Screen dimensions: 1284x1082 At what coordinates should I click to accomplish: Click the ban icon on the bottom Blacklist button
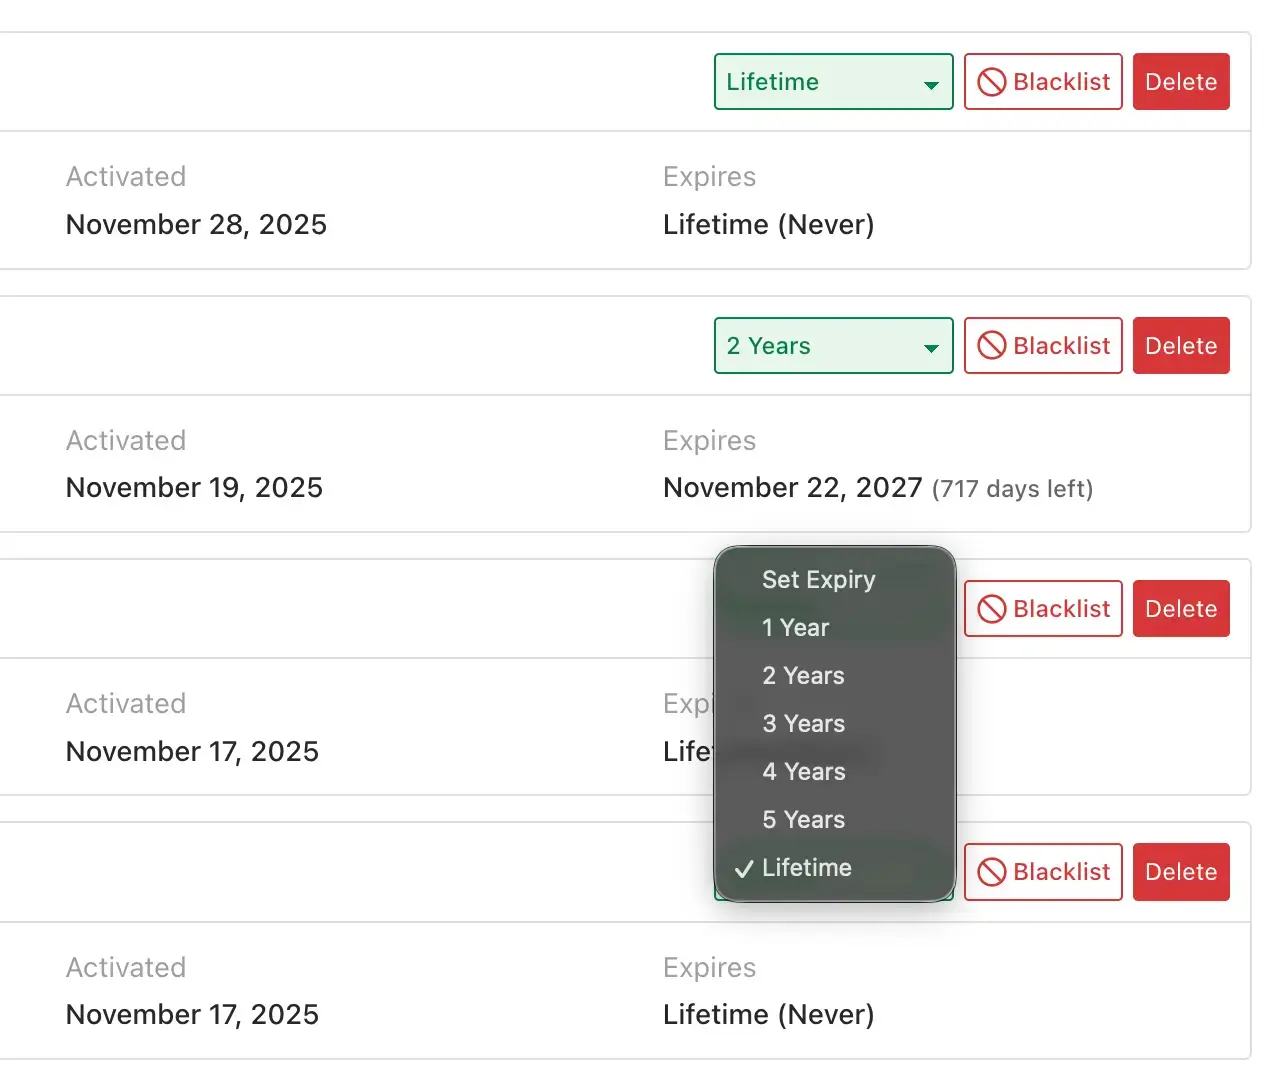(x=991, y=871)
